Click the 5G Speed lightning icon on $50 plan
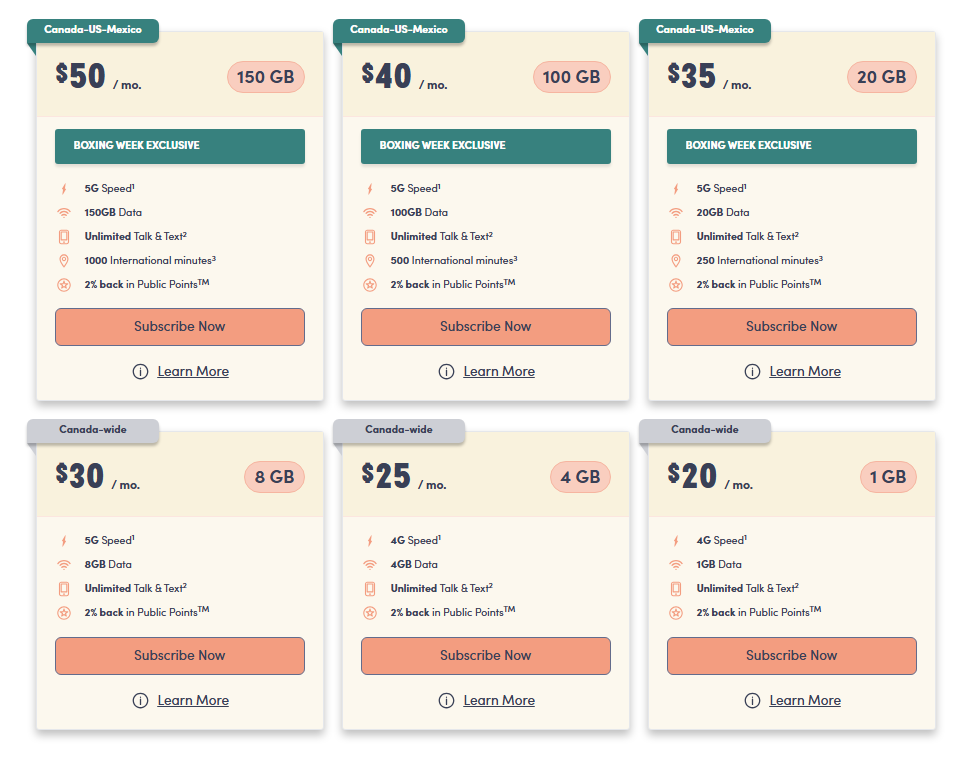This screenshot has width=969, height=762. pos(64,188)
